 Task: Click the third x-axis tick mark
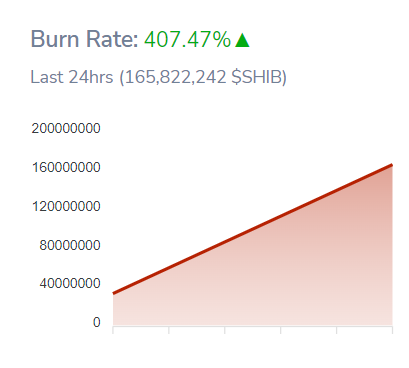pos(225,330)
